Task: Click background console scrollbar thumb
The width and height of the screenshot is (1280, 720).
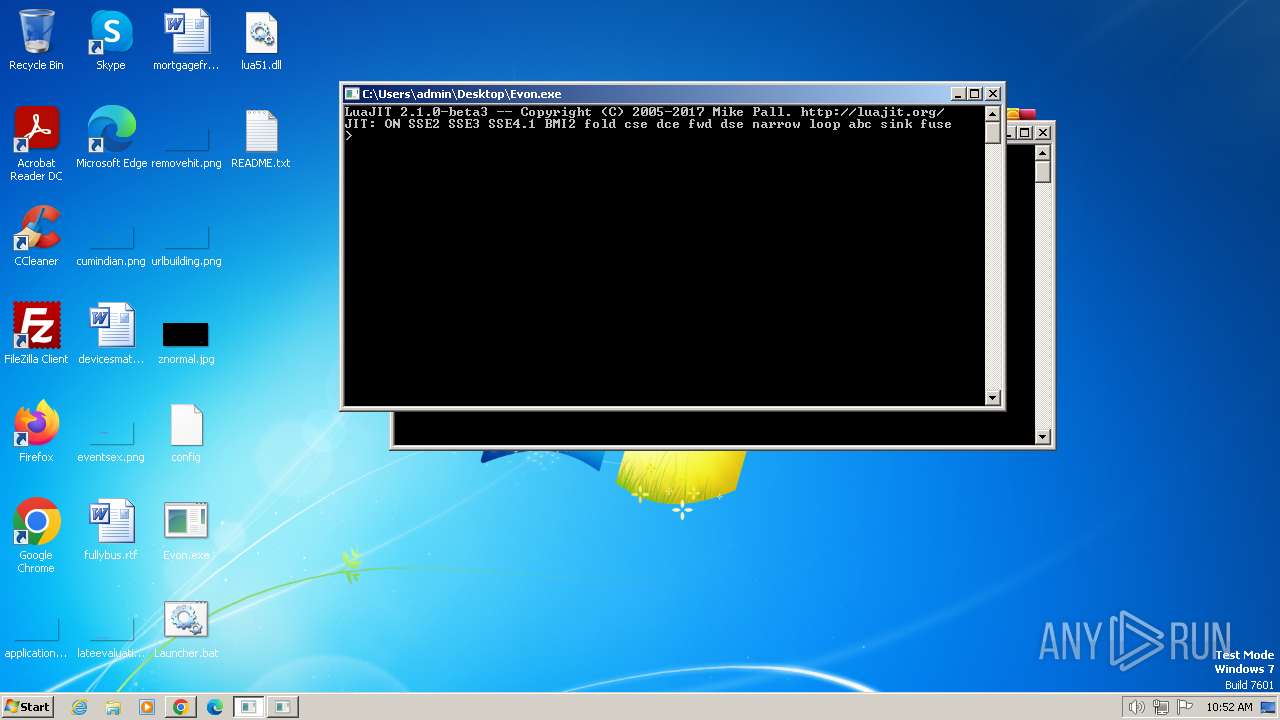Action: point(1042,171)
